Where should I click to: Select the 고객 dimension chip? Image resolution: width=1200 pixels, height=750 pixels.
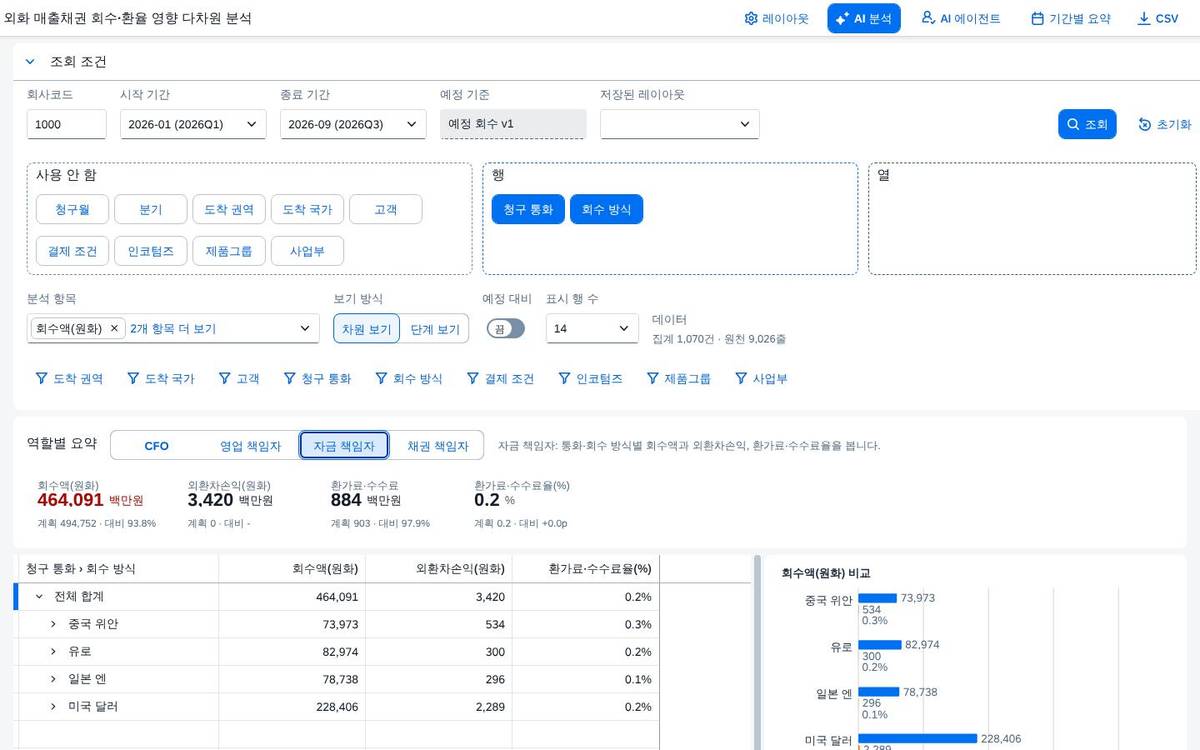386,210
